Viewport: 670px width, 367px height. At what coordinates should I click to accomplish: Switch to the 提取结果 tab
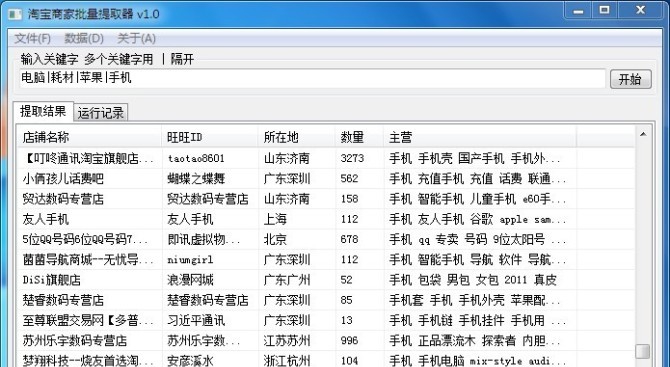click(x=43, y=112)
